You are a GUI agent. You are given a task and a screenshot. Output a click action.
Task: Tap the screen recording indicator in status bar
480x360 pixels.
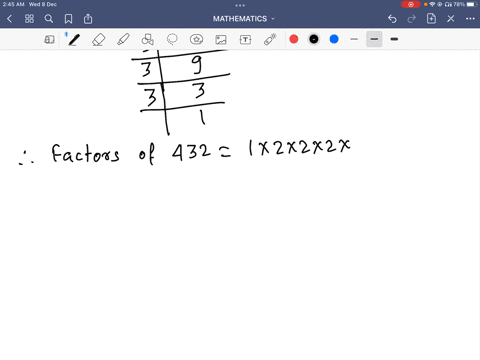coord(411,4)
